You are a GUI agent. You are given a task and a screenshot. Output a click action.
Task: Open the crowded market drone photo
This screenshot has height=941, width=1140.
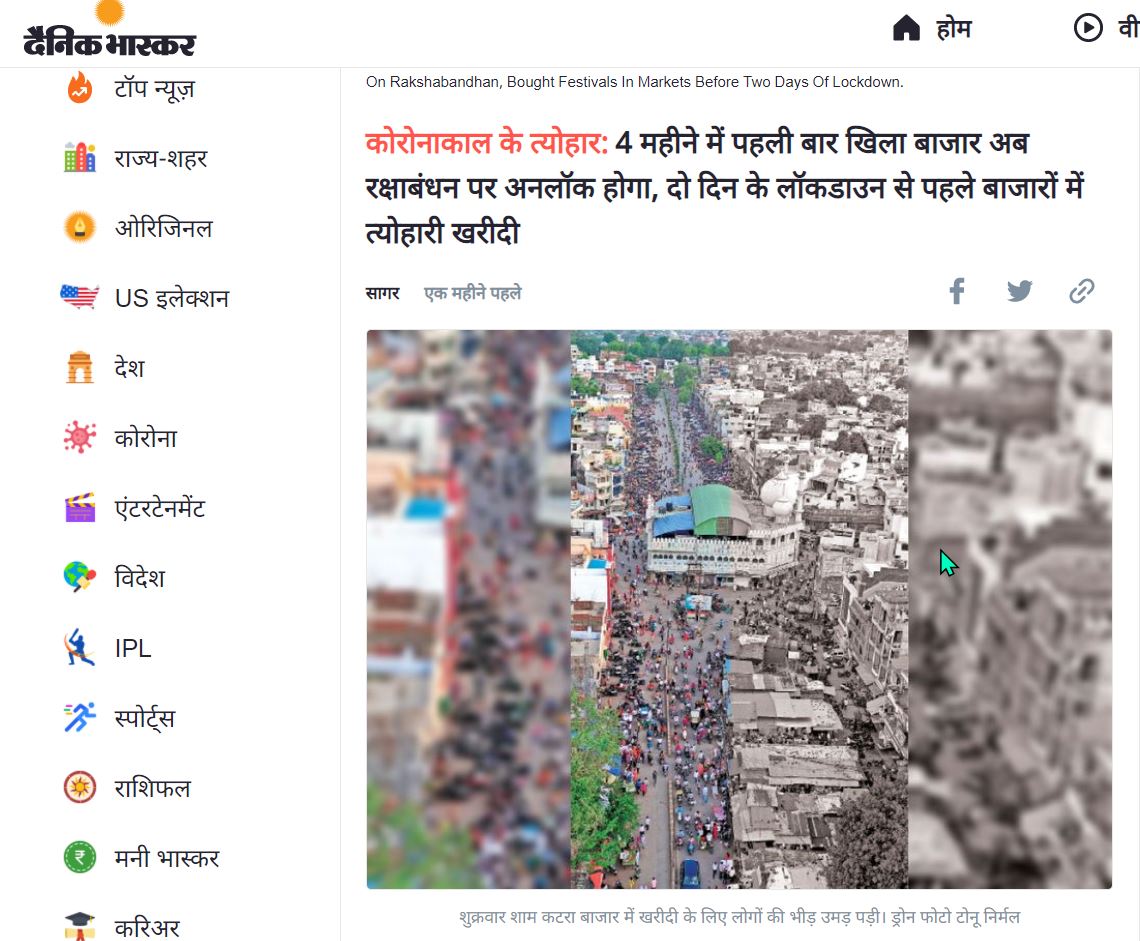[x=739, y=609]
